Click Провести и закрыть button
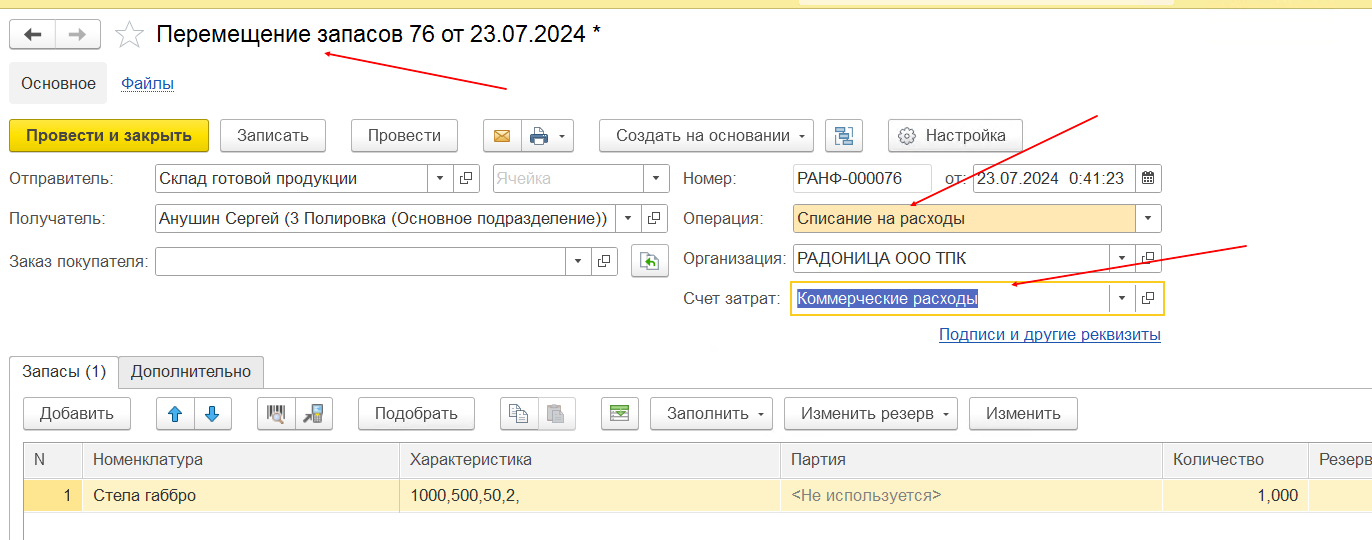Screen dimensions: 1372x540 coord(109,136)
